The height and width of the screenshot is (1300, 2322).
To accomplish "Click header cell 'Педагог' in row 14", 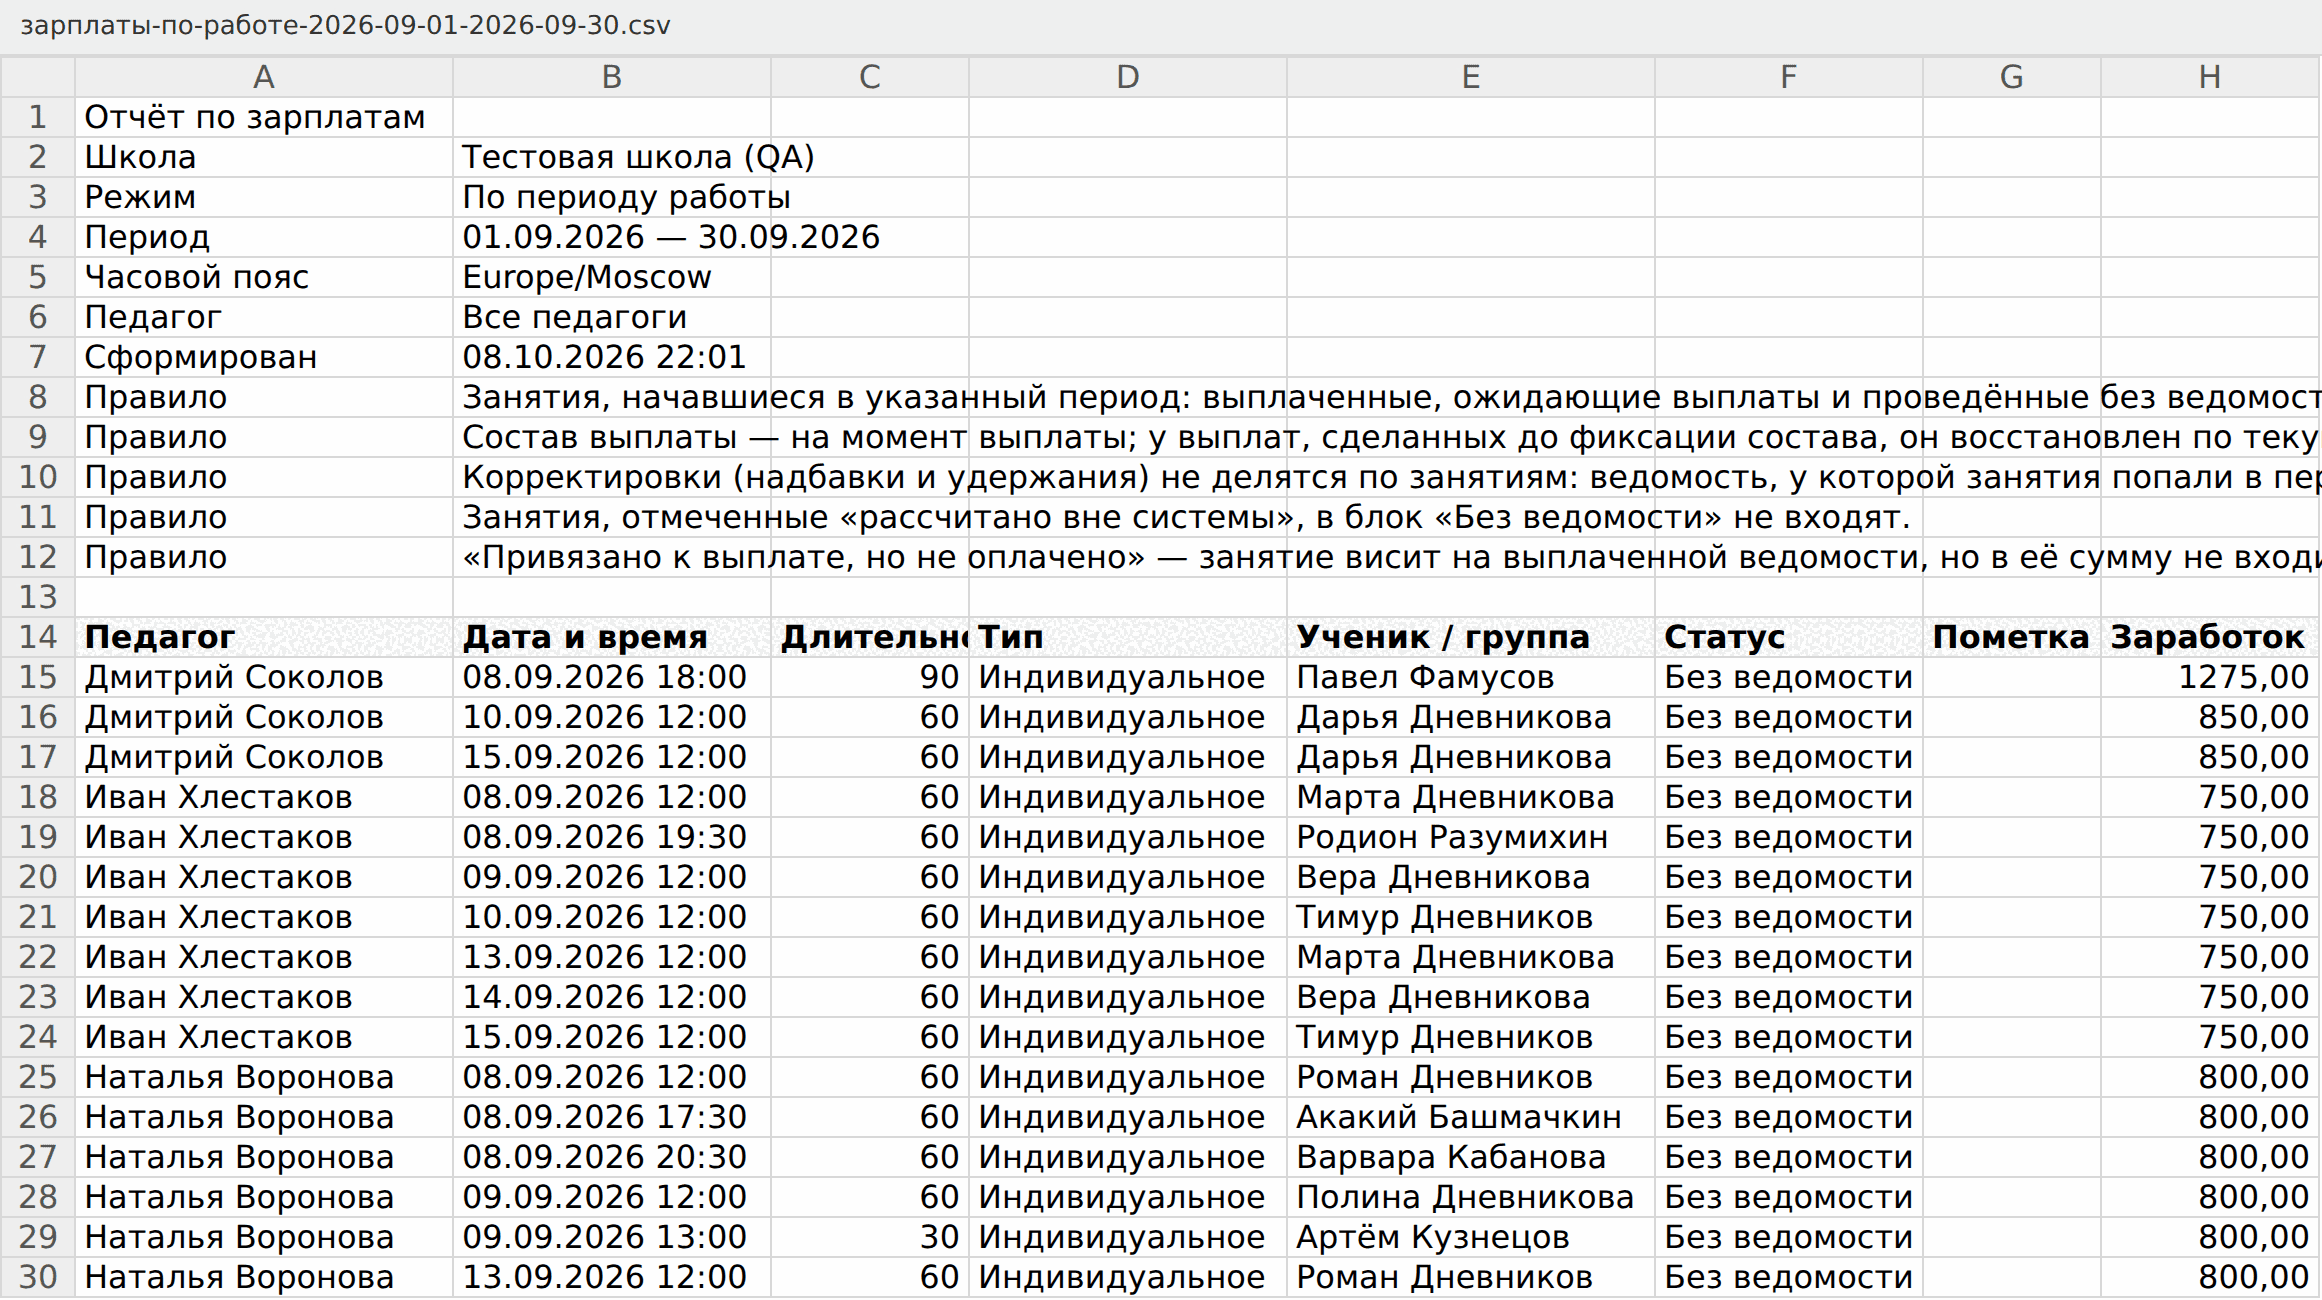I will 264,637.
